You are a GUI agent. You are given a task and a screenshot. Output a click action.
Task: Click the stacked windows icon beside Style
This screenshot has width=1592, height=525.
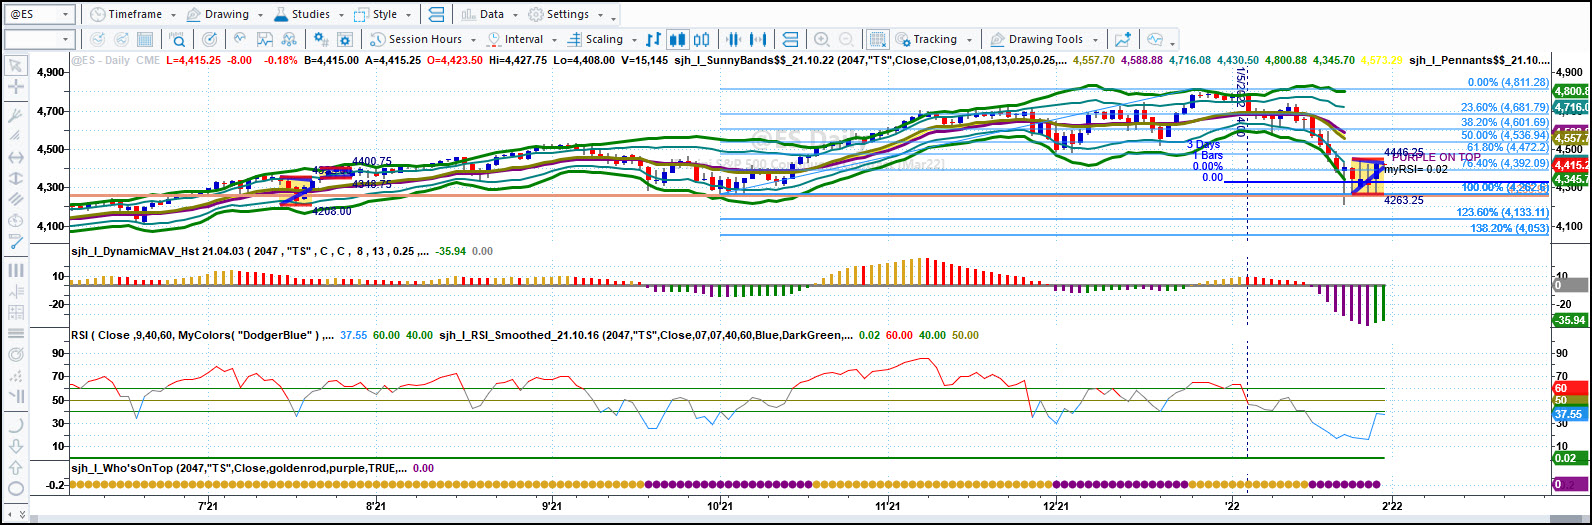435,14
